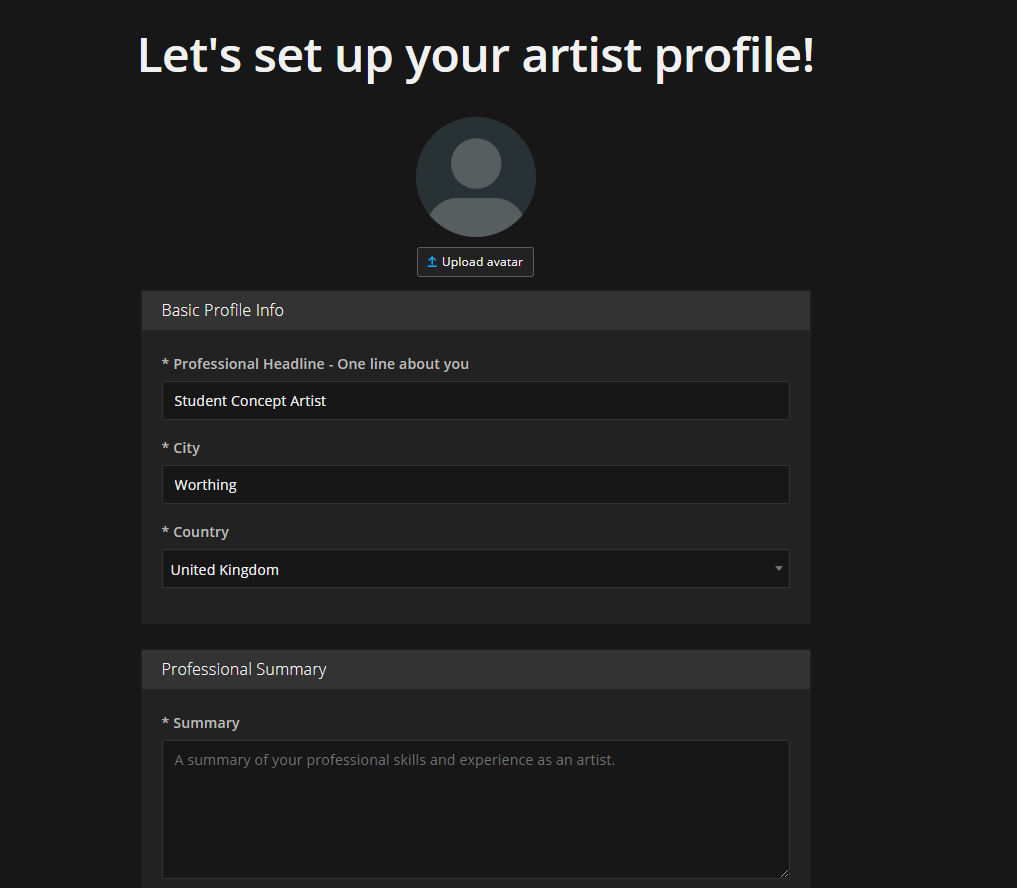
Task: Click the Professional Summary section header
Action: click(244, 669)
